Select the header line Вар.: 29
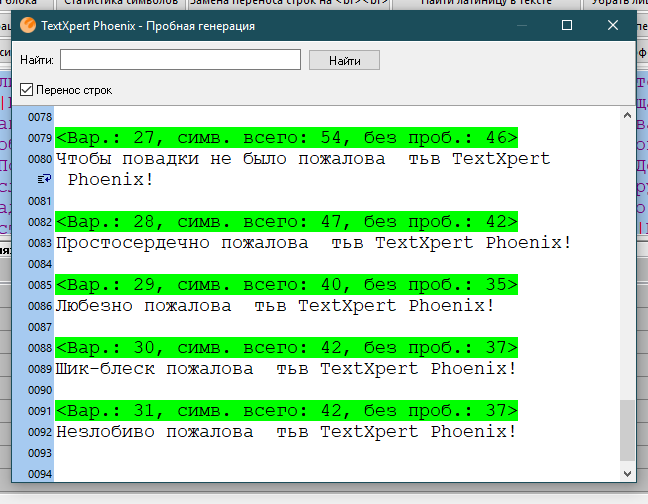648x504 pixels. coord(286,285)
